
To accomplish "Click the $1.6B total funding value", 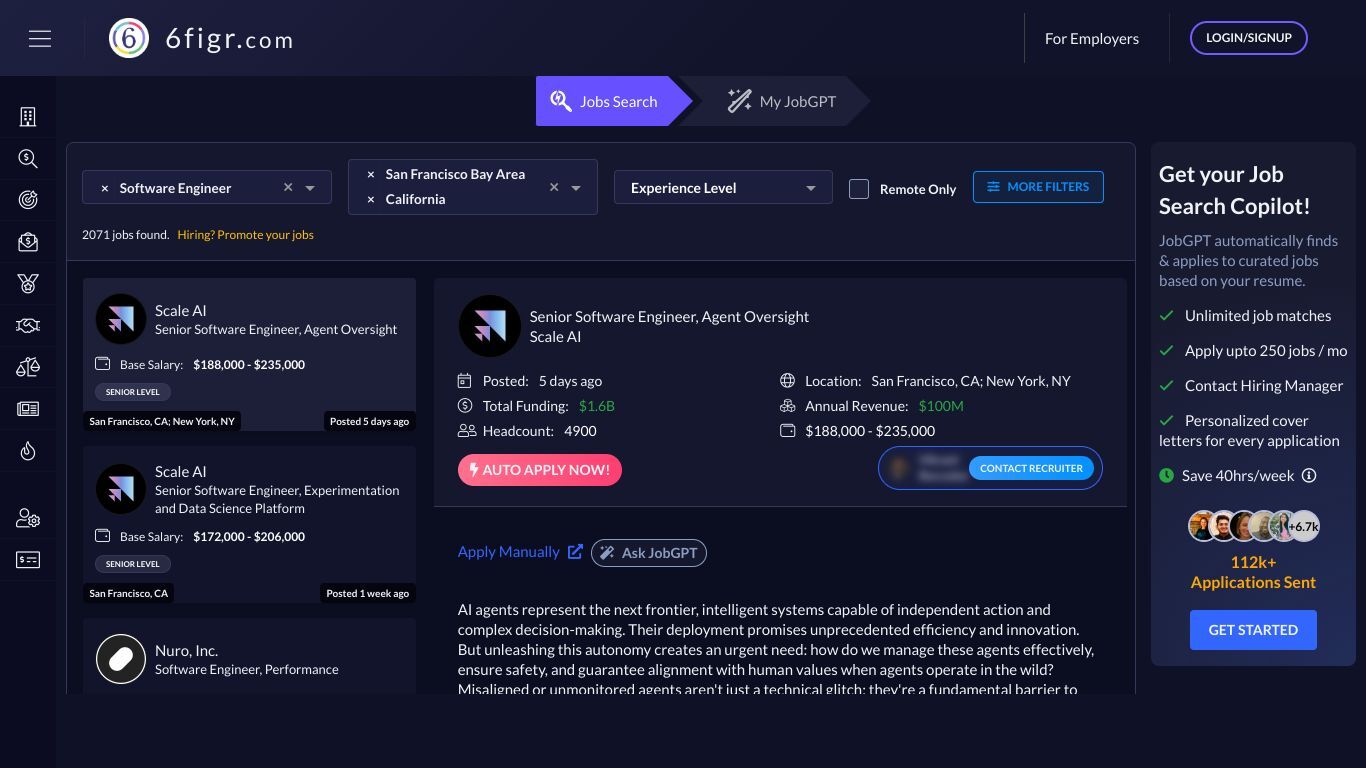I will pos(597,406).
